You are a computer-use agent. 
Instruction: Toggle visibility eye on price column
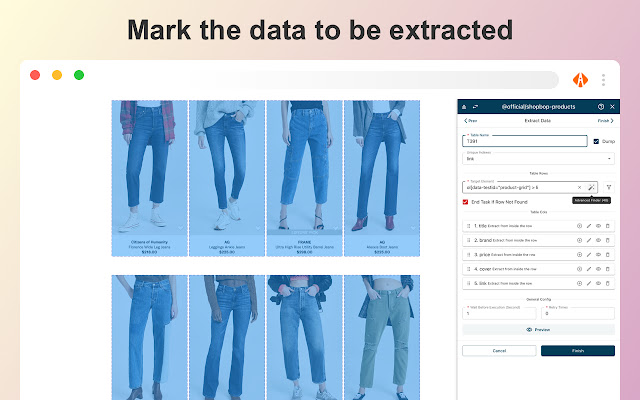tap(598, 255)
